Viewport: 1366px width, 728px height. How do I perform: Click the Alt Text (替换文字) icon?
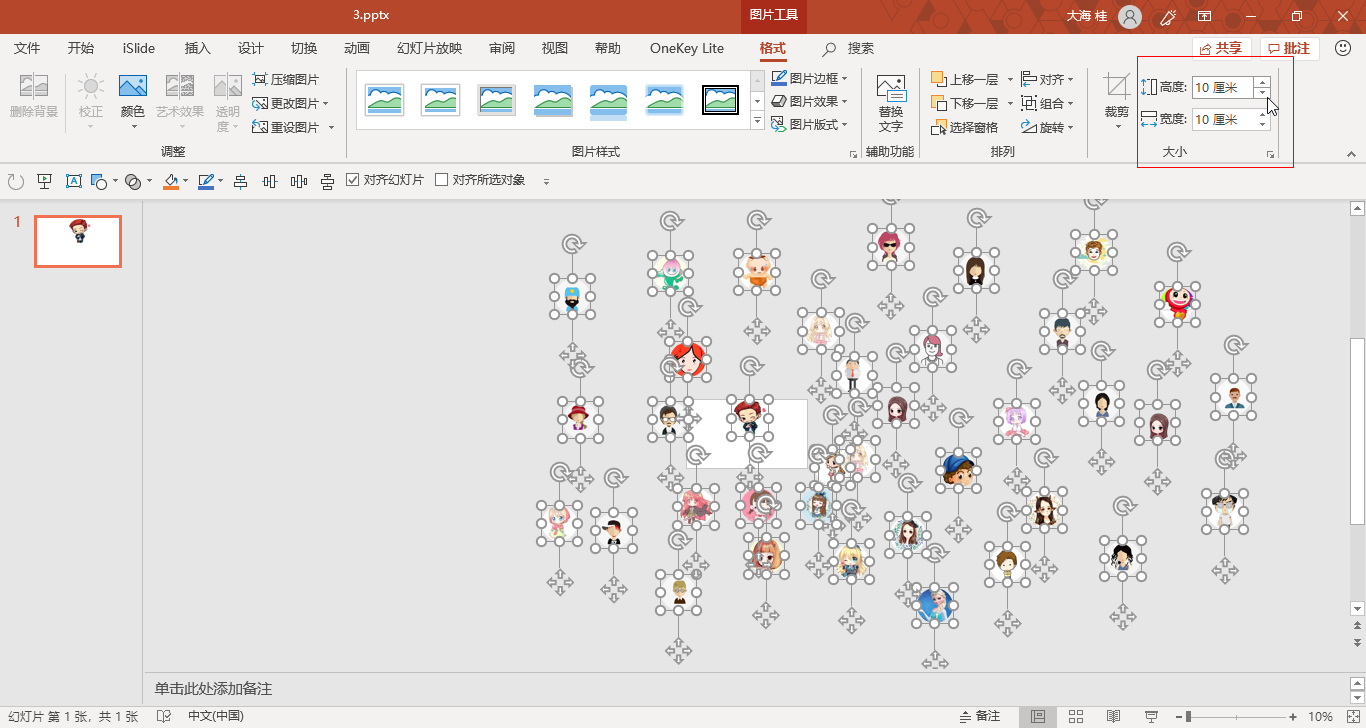891,87
